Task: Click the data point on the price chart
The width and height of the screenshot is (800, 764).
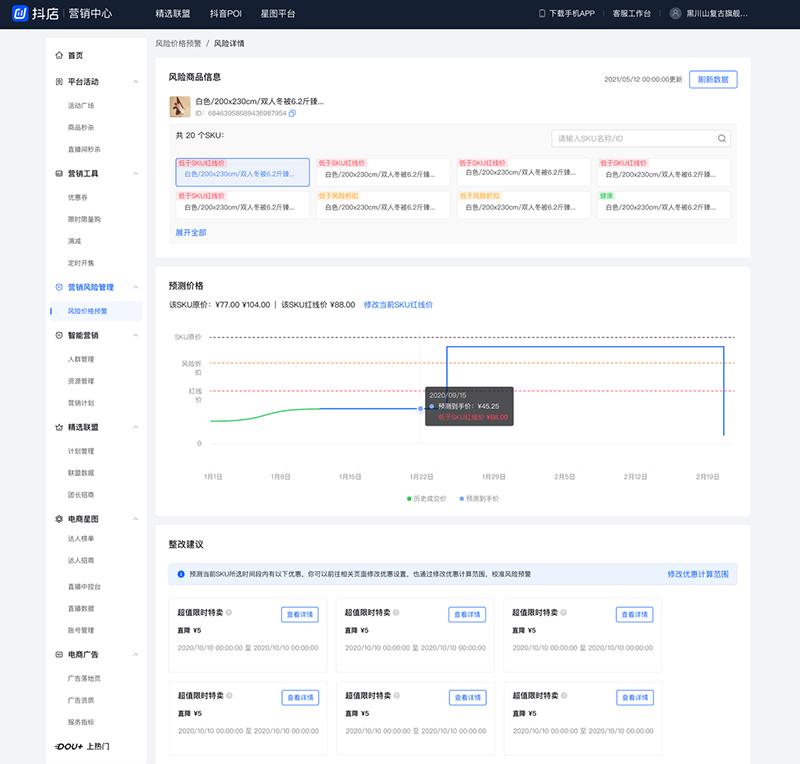Action: click(x=420, y=408)
